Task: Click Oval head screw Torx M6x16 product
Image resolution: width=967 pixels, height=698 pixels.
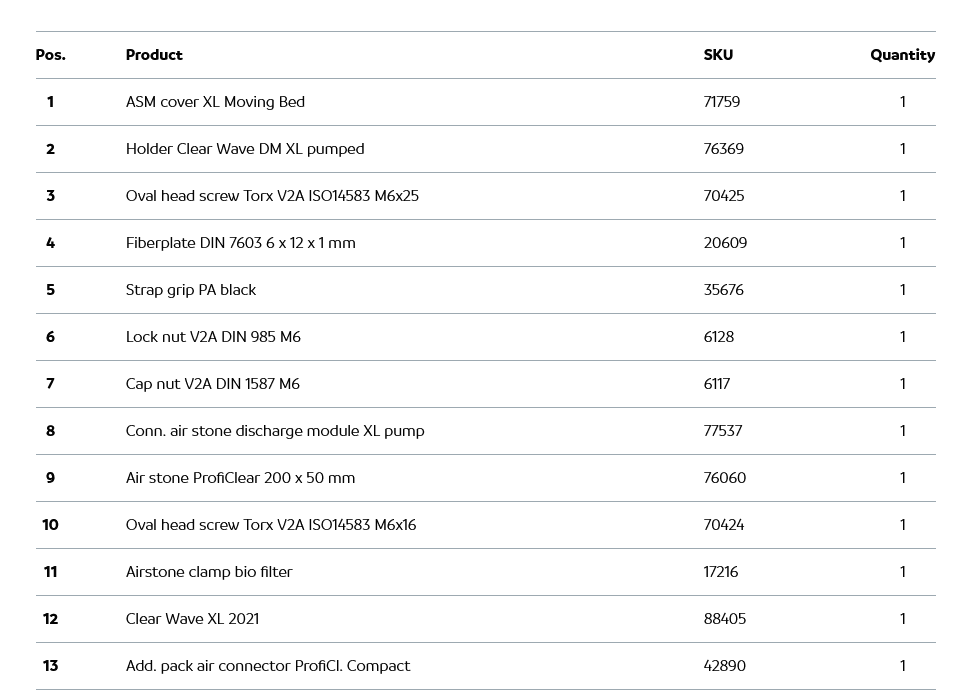Action: pyautogui.click(x=271, y=525)
